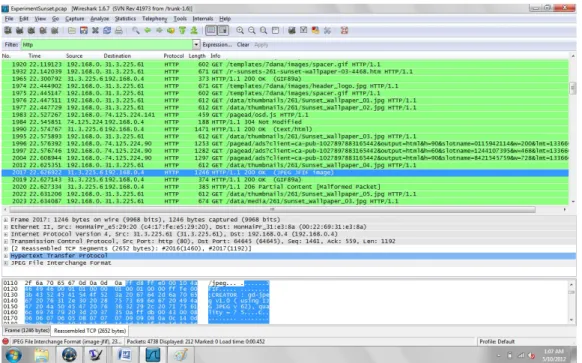Switch to Frame (1246 bytes) tab

(x=27, y=330)
